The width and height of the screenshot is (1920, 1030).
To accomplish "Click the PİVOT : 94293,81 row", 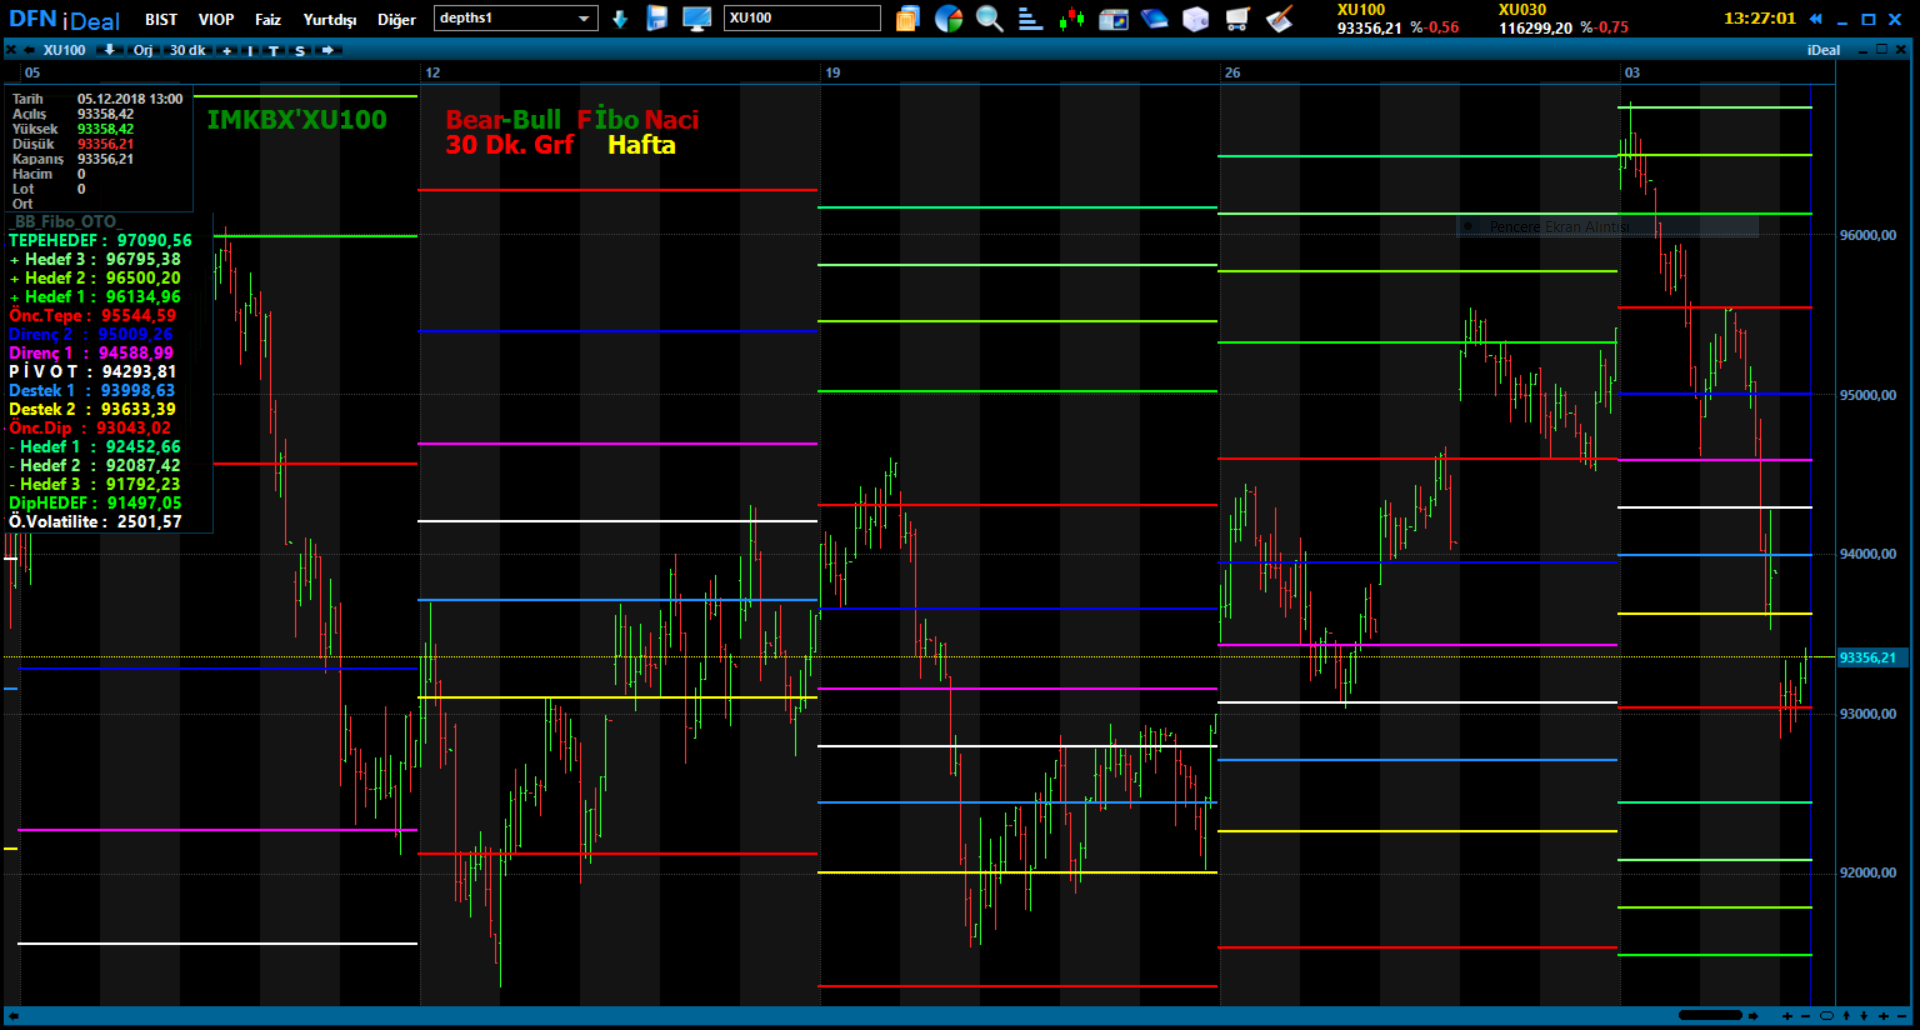I will click(x=92, y=372).
